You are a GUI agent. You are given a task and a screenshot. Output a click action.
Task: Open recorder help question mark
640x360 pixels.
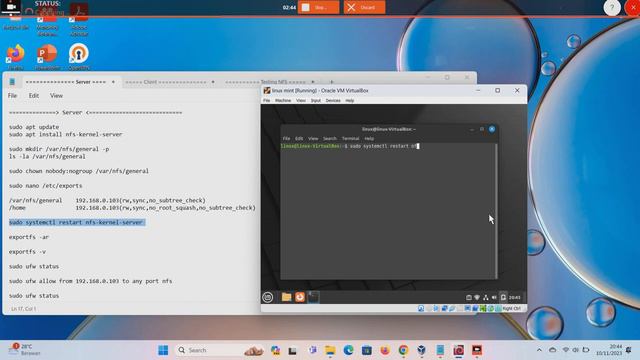(x=612, y=7)
